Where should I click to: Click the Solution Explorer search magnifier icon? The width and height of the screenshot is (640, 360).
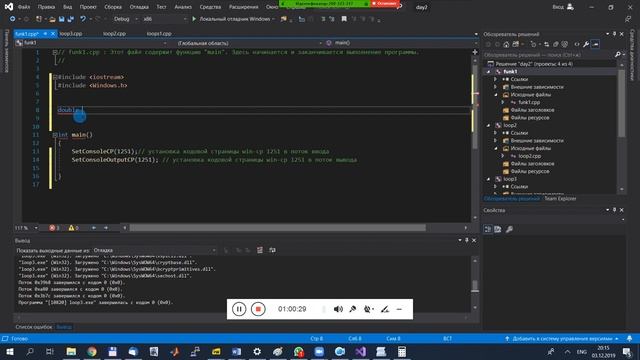[x=618, y=54]
